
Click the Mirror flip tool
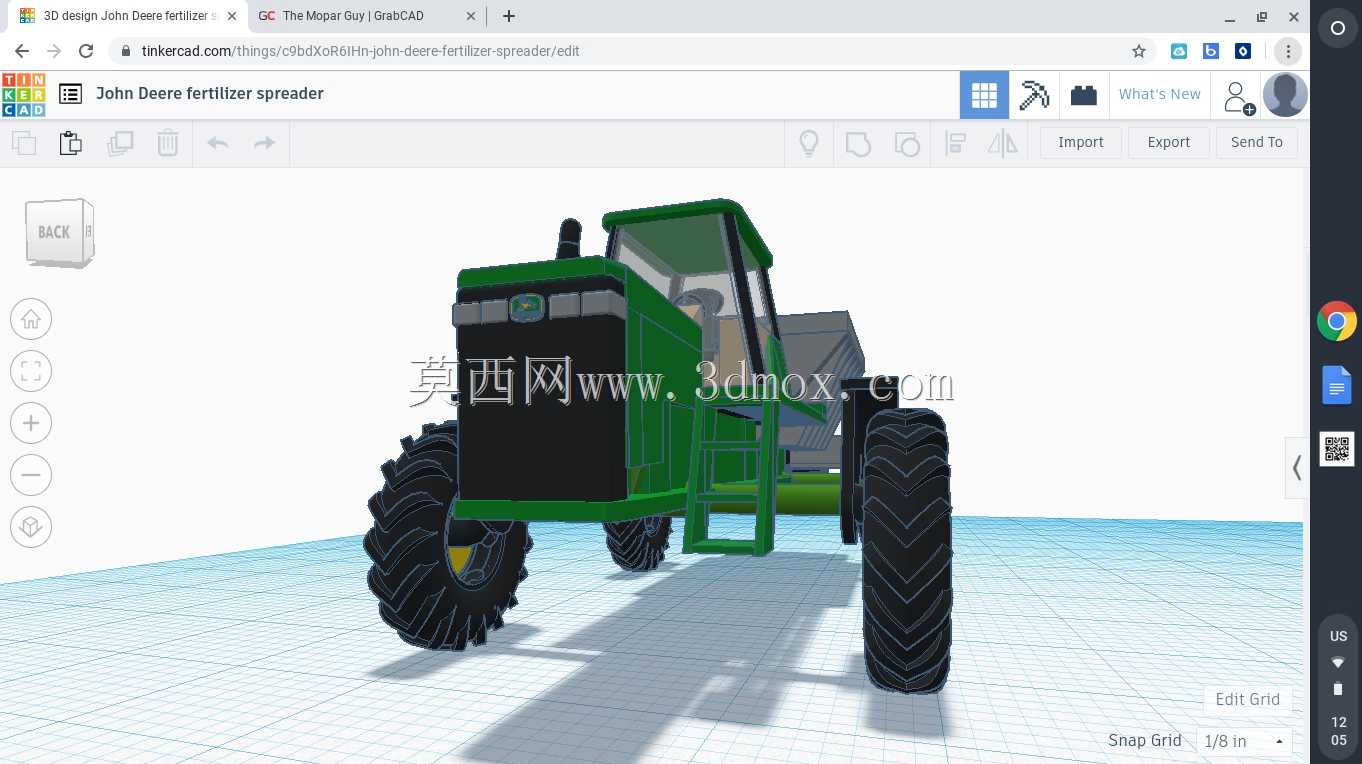click(1003, 144)
